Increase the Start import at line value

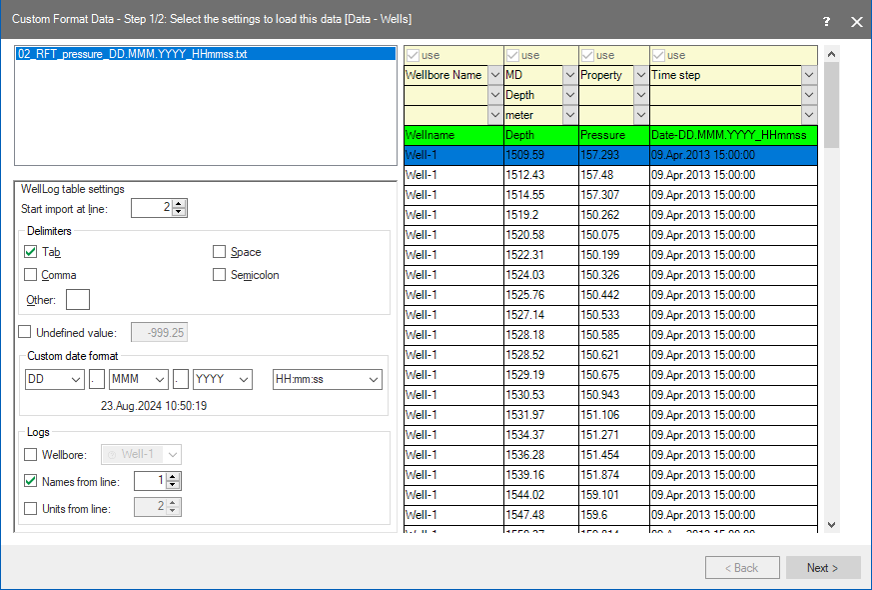pyautogui.click(x=179, y=204)
